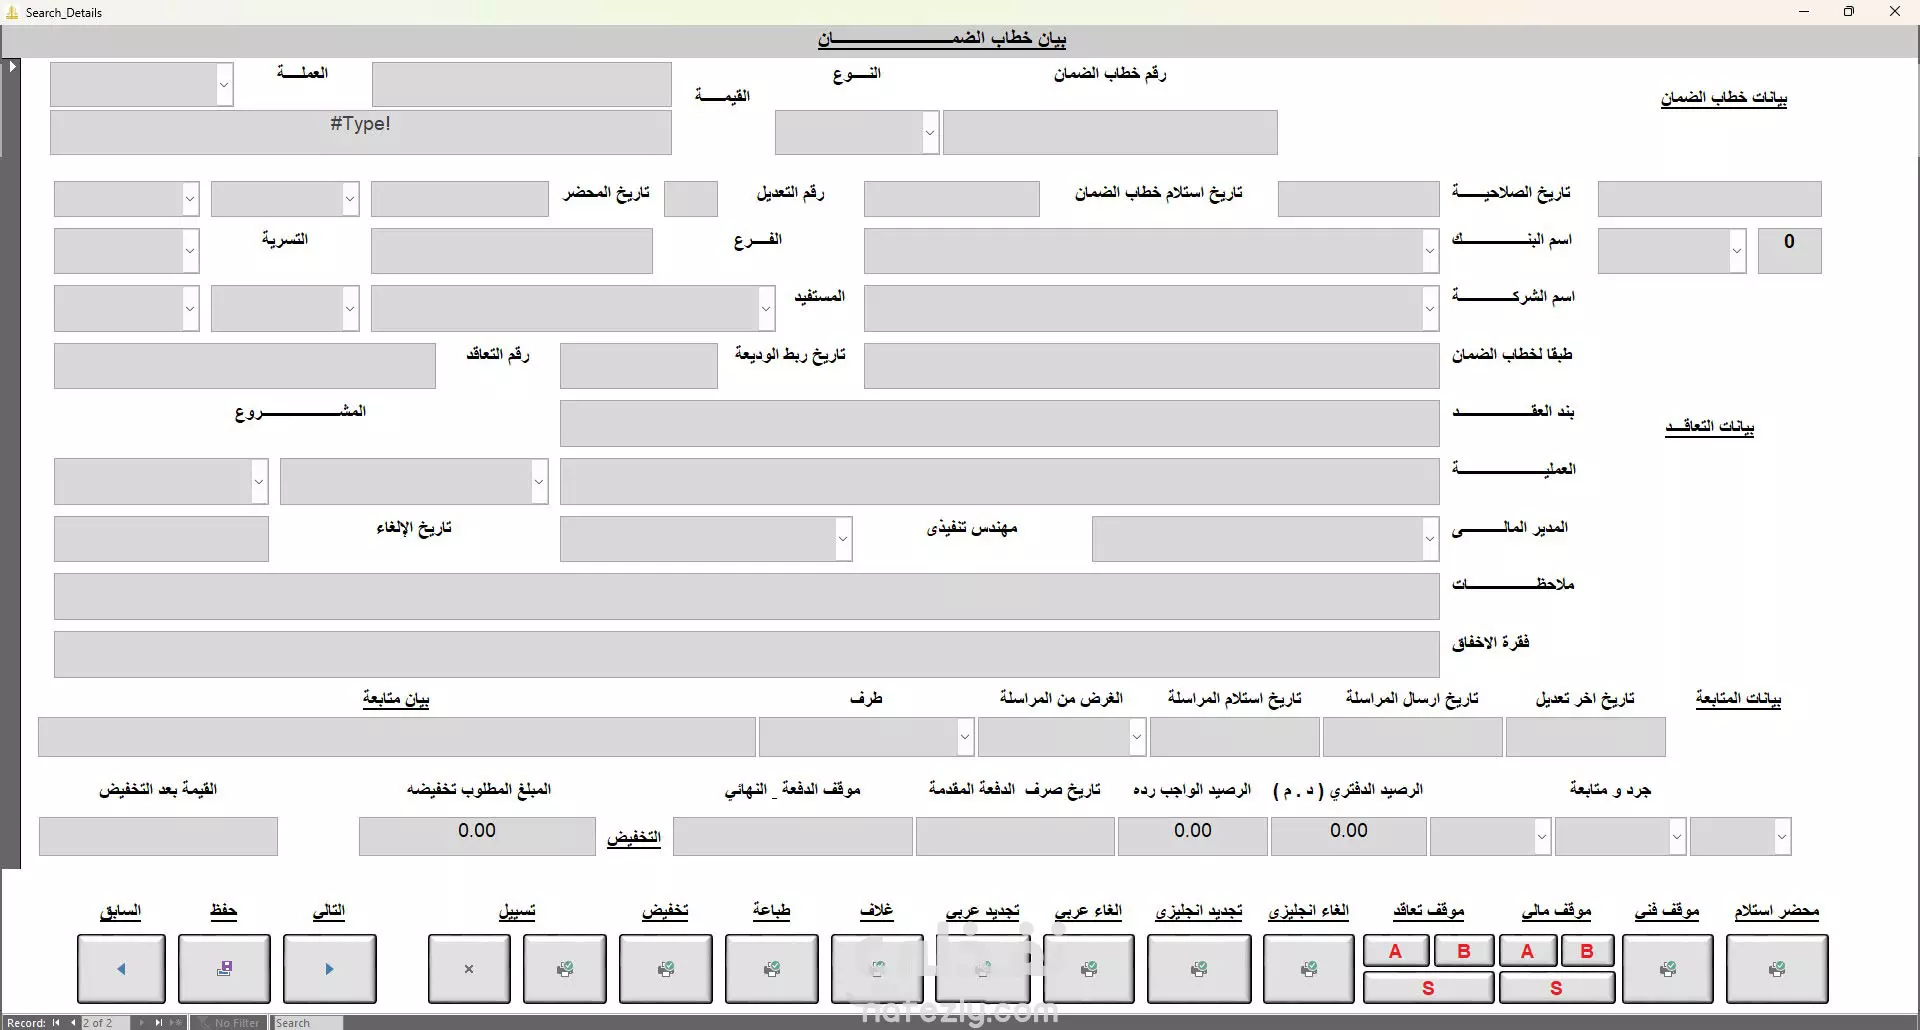Viewport: 1920px width, 1030px height.
Task: Click the بند العقد wide field
Action: click(x=999, y=424)
